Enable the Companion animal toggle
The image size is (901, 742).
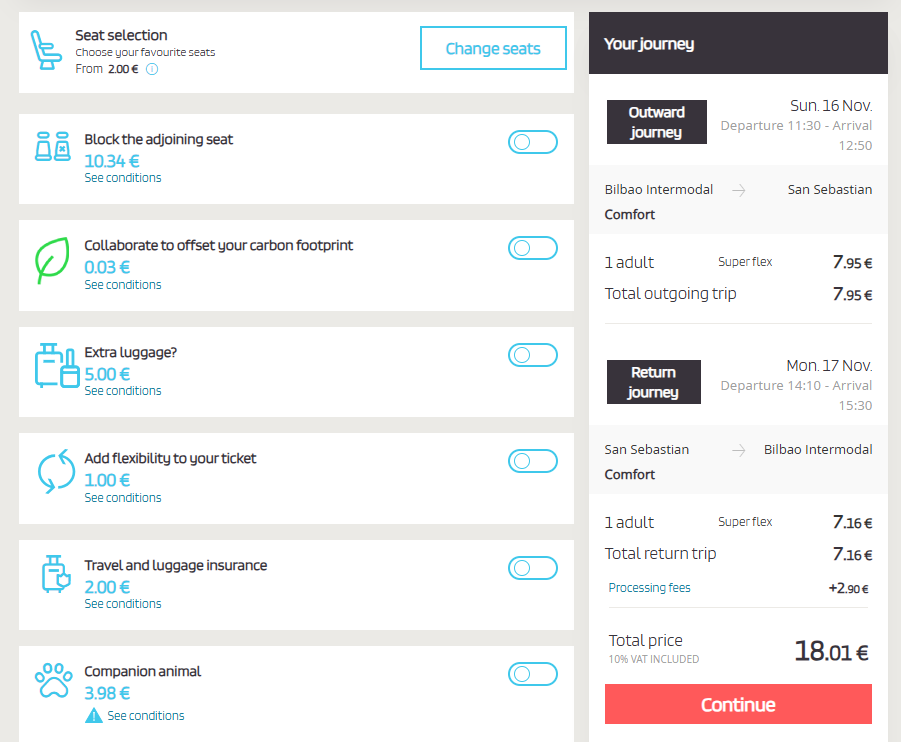pos(532,674)
